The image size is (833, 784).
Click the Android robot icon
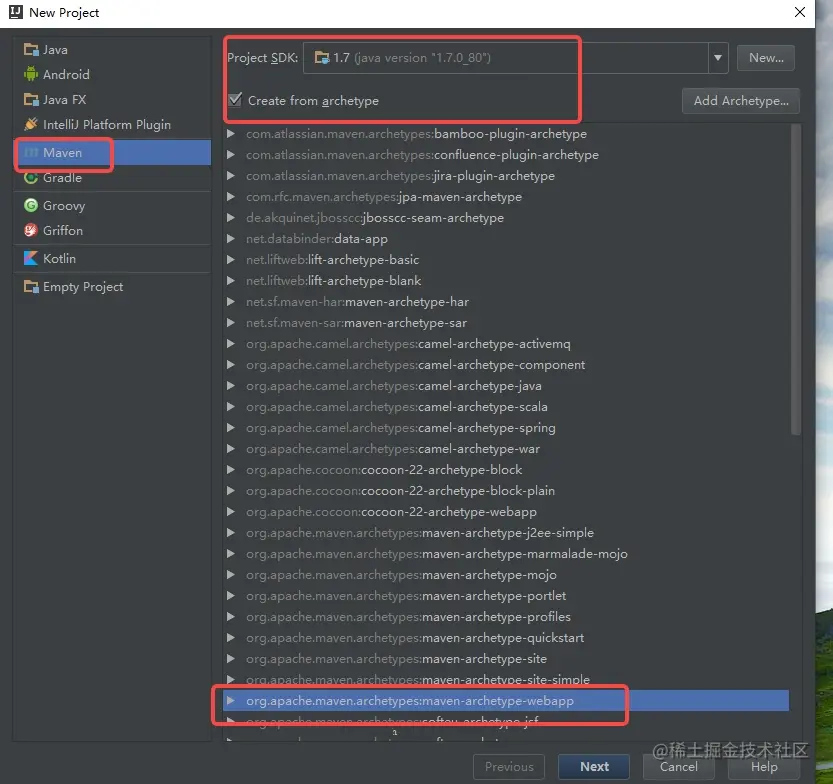pos(31,74)
